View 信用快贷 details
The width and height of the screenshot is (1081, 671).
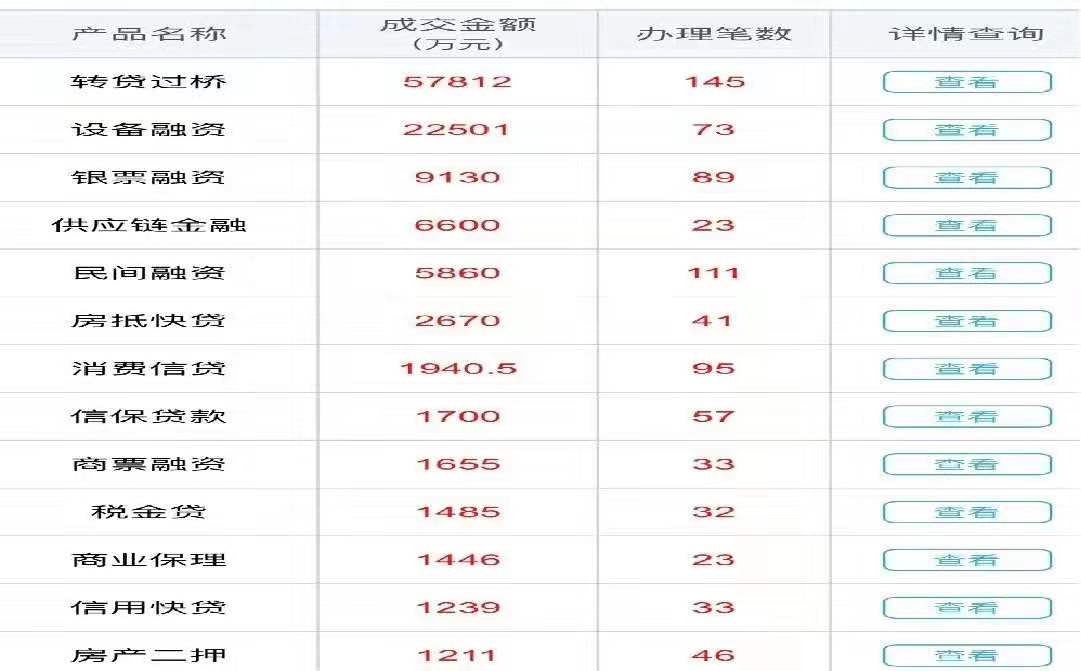pos(967,608)
